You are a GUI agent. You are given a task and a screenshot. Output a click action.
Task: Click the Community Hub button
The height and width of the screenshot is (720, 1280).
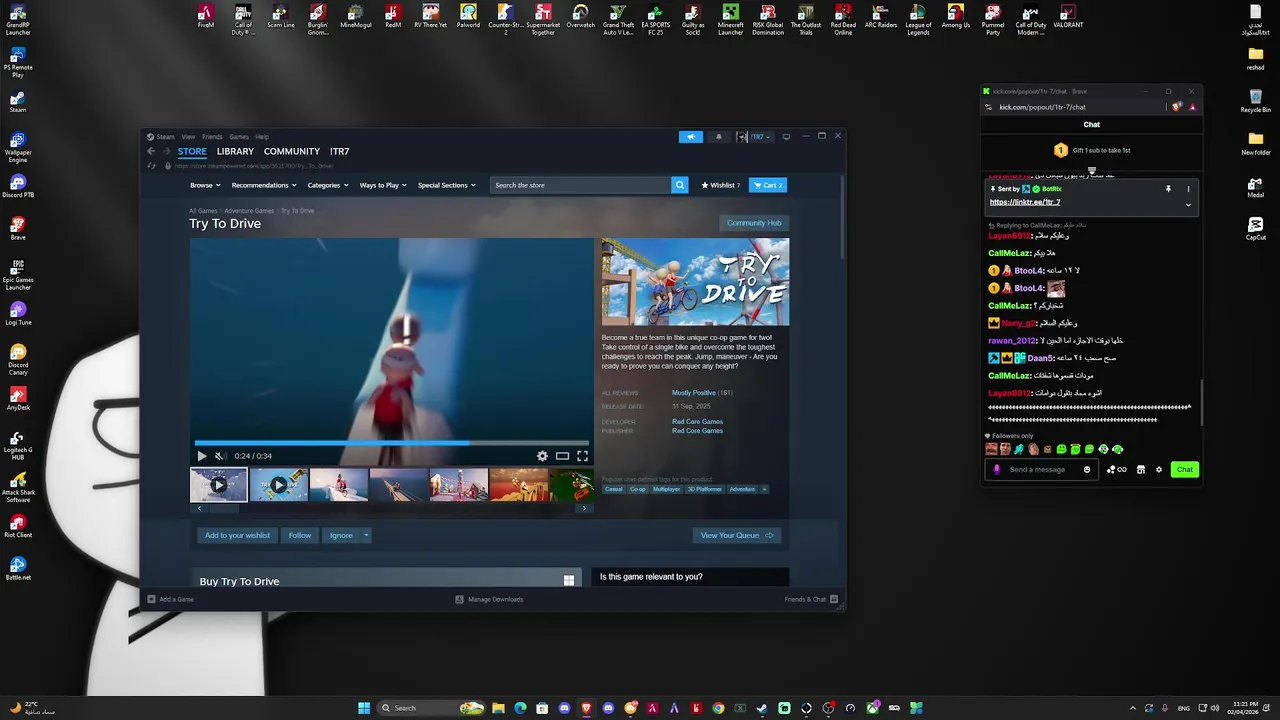754,223
